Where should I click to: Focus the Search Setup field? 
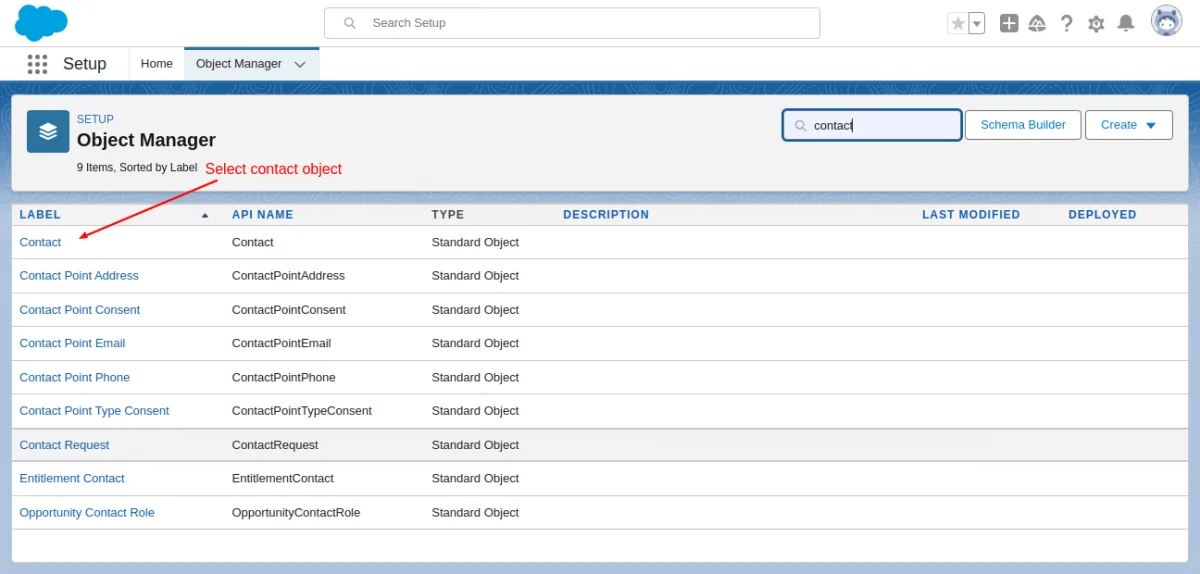point(572,23)
